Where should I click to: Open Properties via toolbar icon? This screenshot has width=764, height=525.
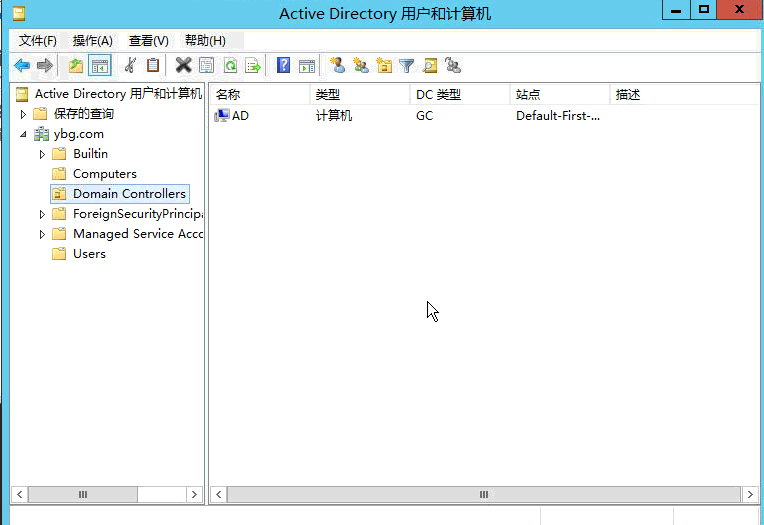206,66
